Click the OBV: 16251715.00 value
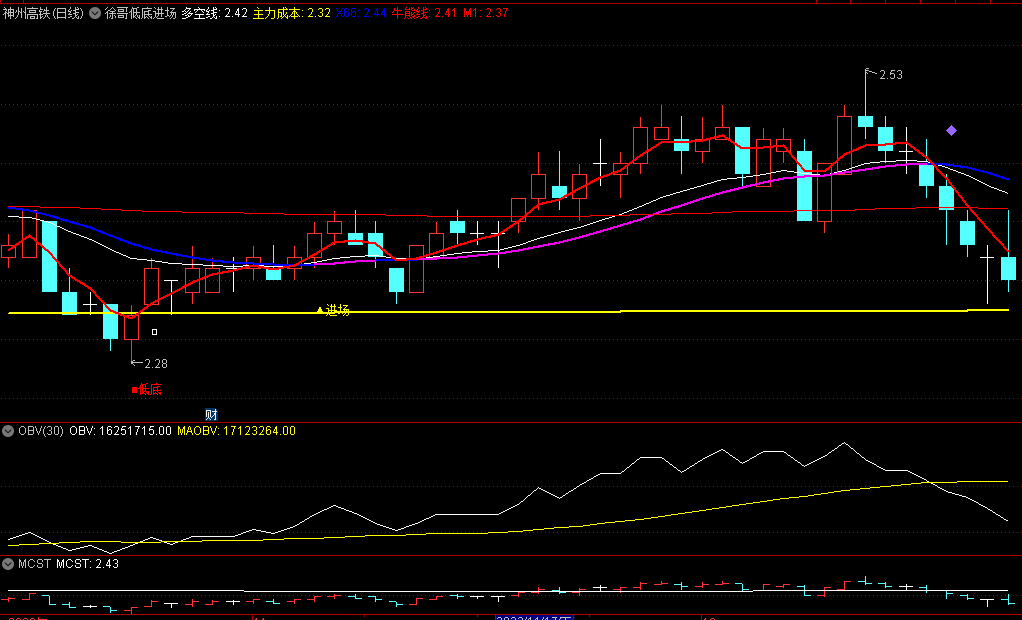Screen dimensions: 1022x620 (x=121, y=431)
